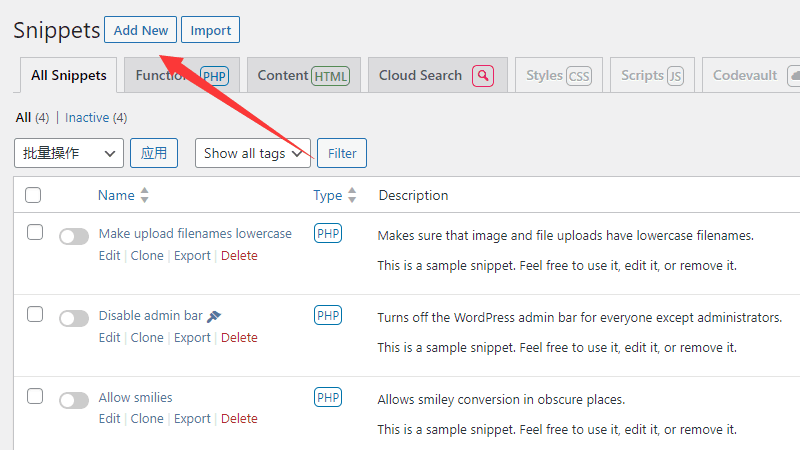
Task: Click the HTML badge on Content tab
Action: pyautogui.click(x=330, y=76)
